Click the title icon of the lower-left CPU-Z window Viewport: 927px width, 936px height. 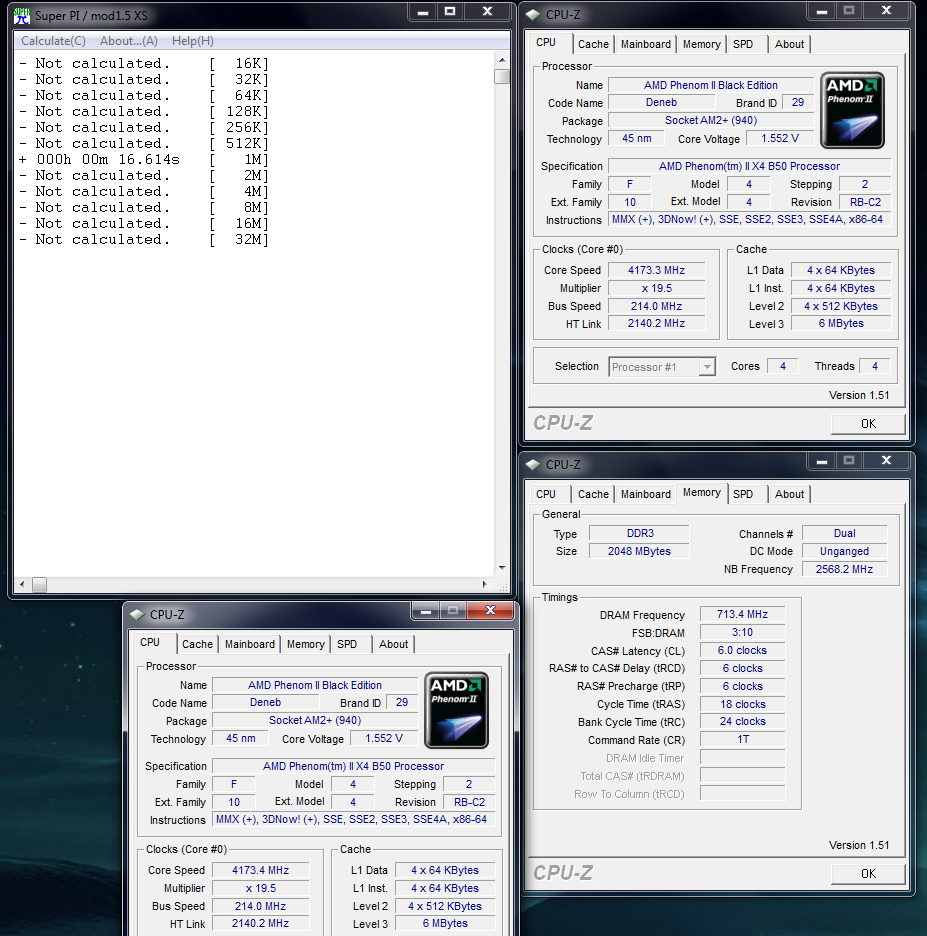pyautogui.click(x=137, y=614)
